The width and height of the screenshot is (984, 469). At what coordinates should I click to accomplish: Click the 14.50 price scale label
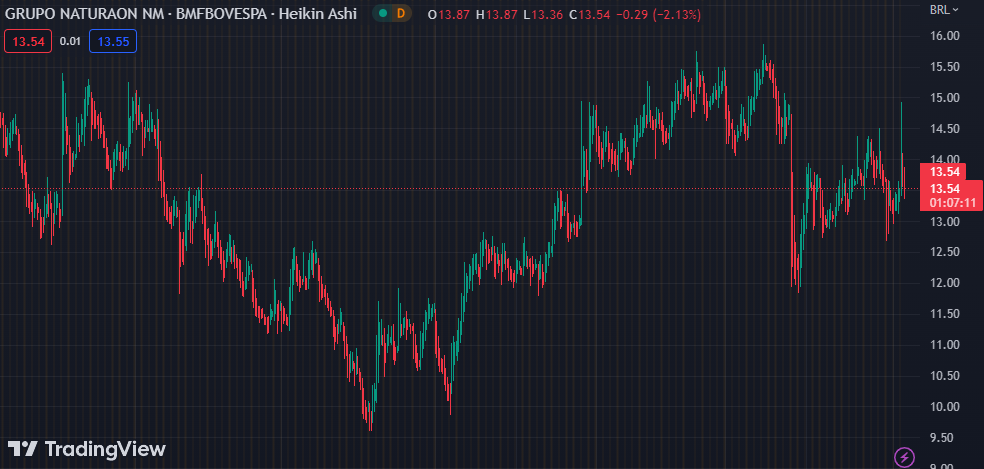pyautogui.click(x=945, y=129)
